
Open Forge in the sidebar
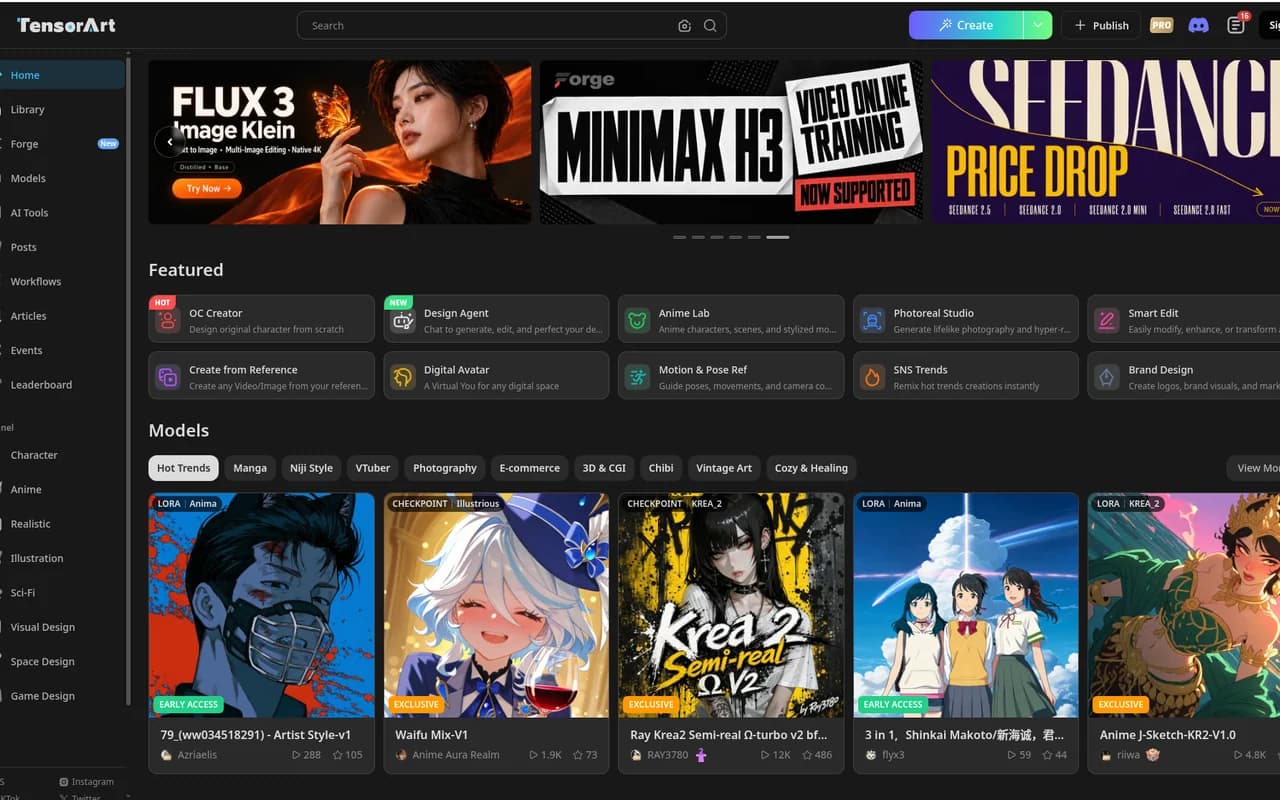click(x=62, y=144)
